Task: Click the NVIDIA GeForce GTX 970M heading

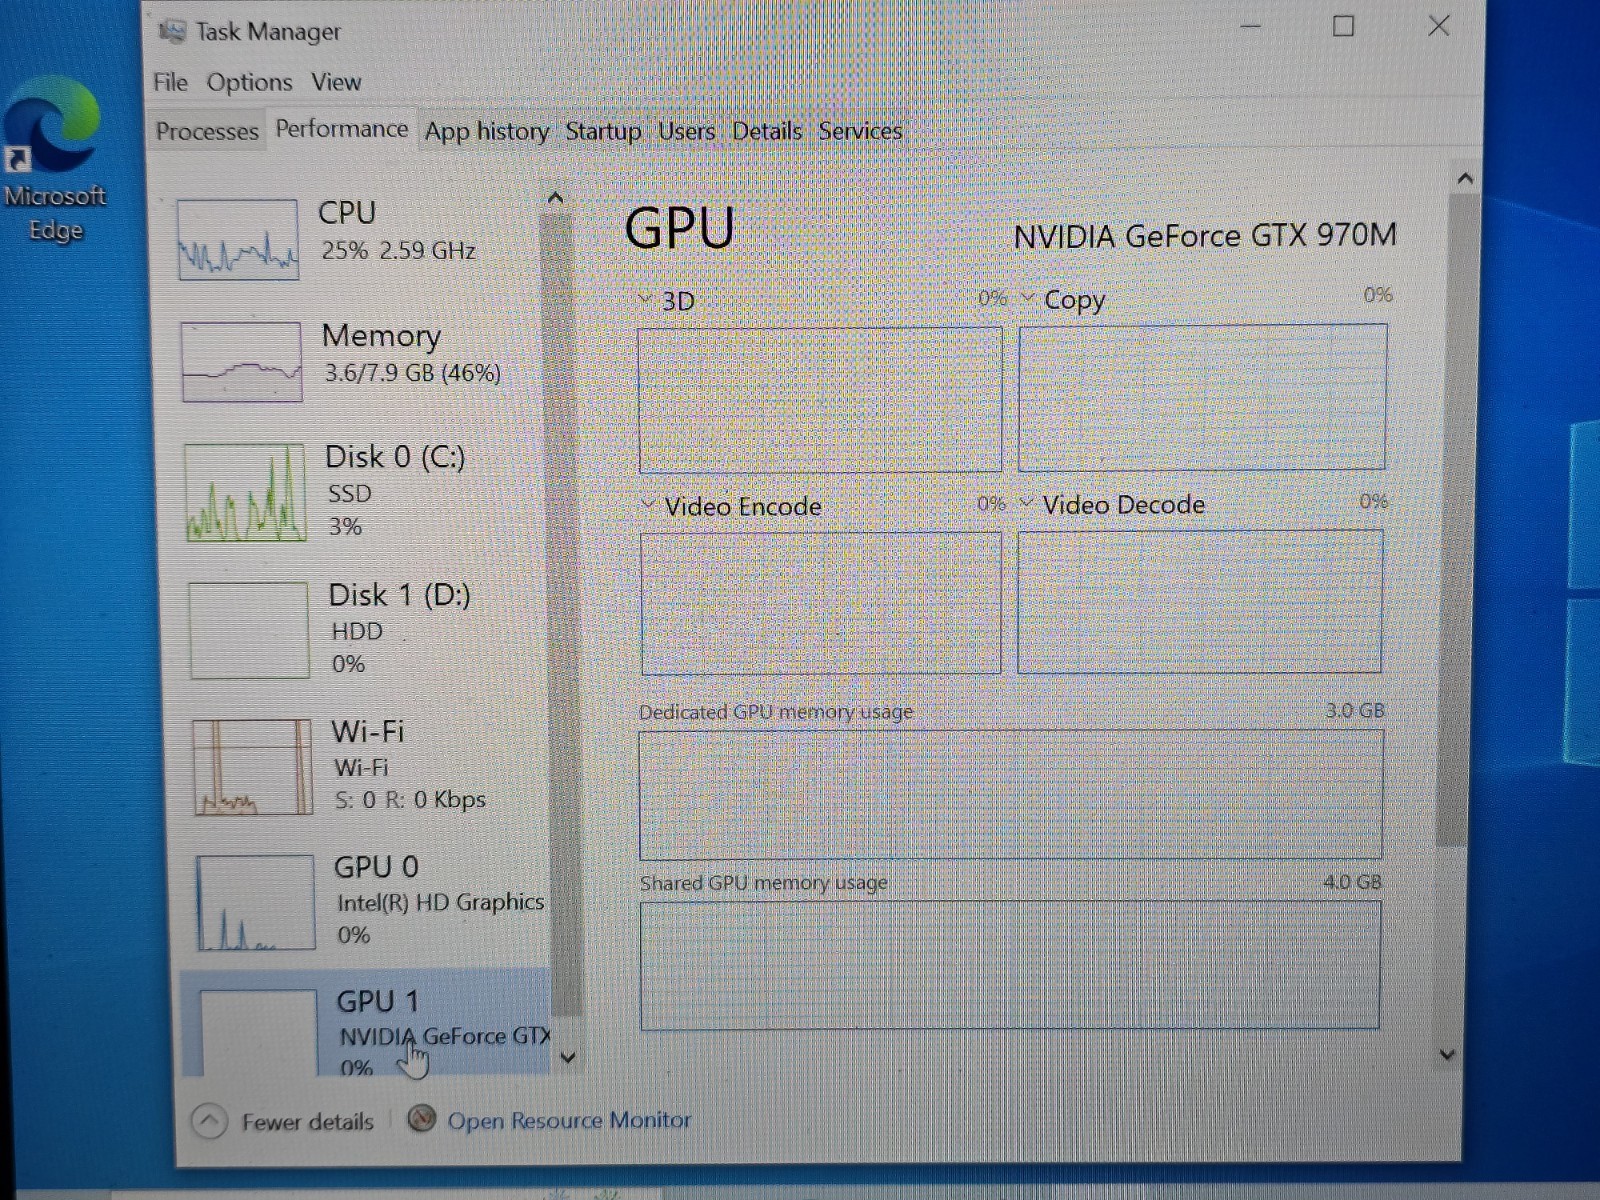Action: click(1205, 236)
